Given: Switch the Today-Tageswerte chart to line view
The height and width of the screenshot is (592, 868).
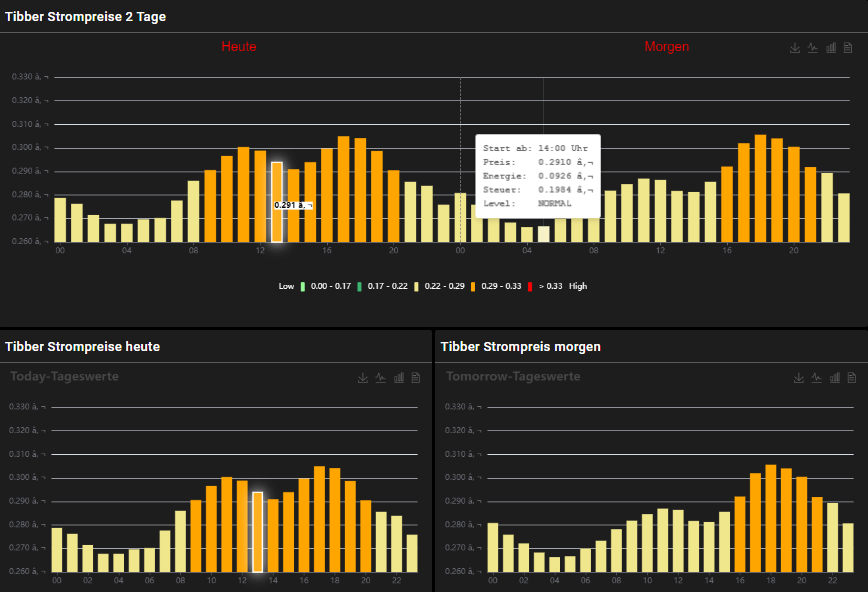Looking at the screenshot, I should (x=381, y=378).
